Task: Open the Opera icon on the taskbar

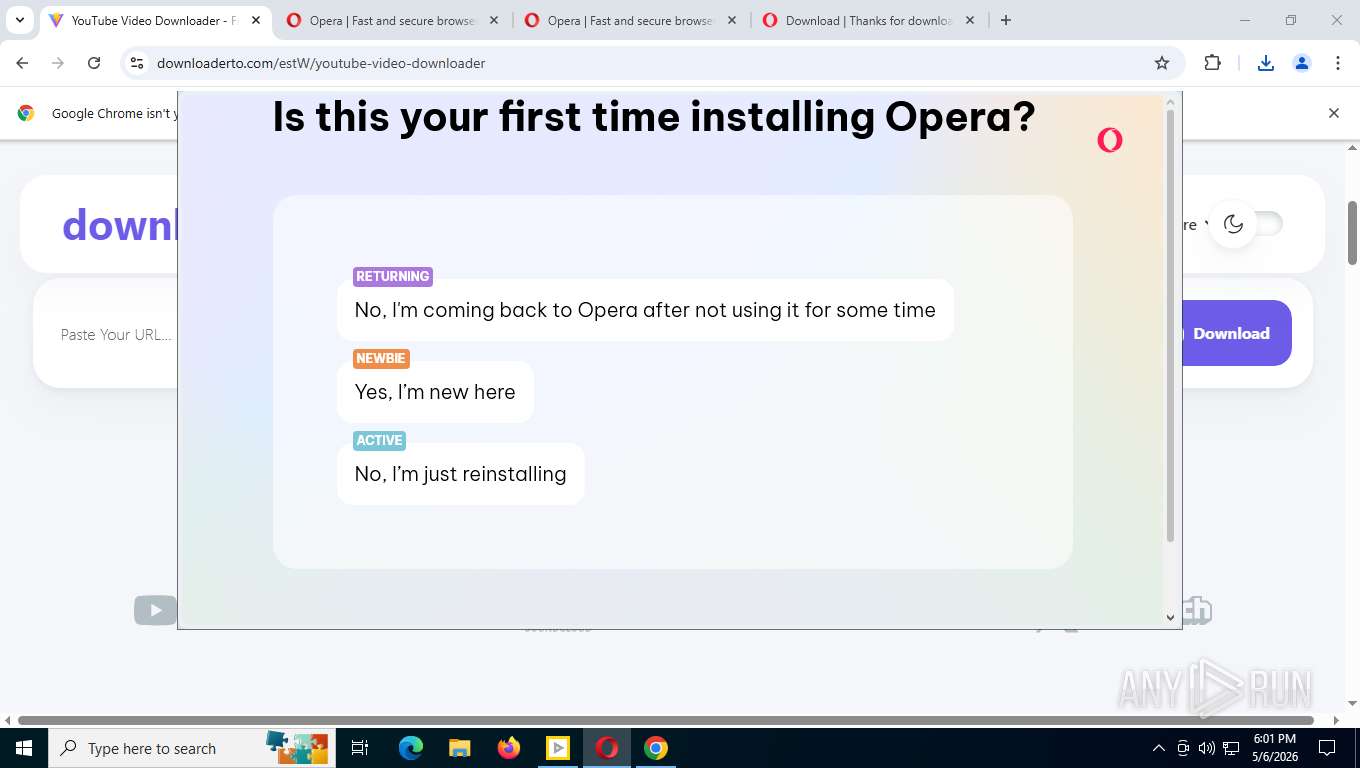Action: click(x=607, y=748)
